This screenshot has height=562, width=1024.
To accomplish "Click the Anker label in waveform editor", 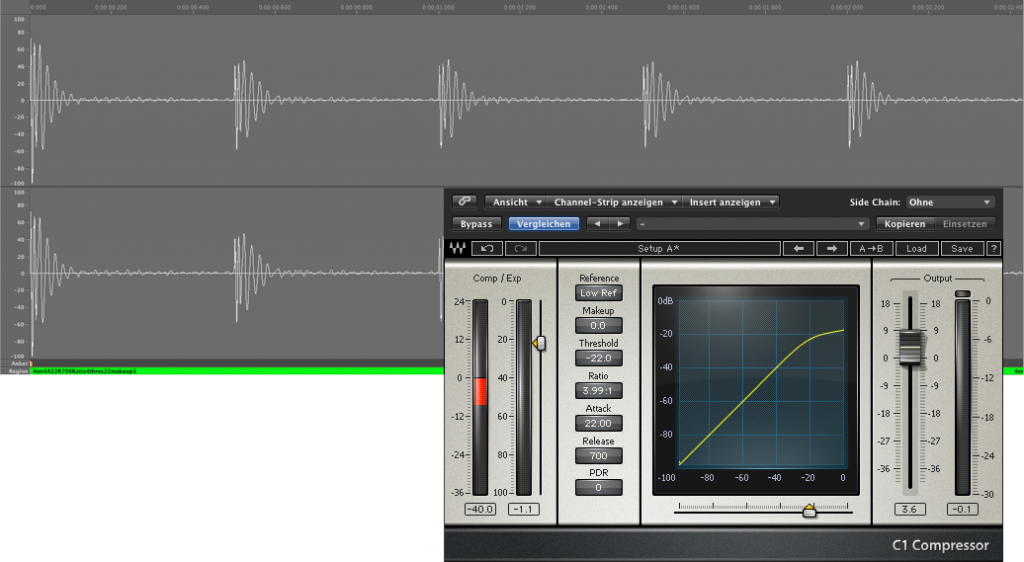I will click(19, 364).
